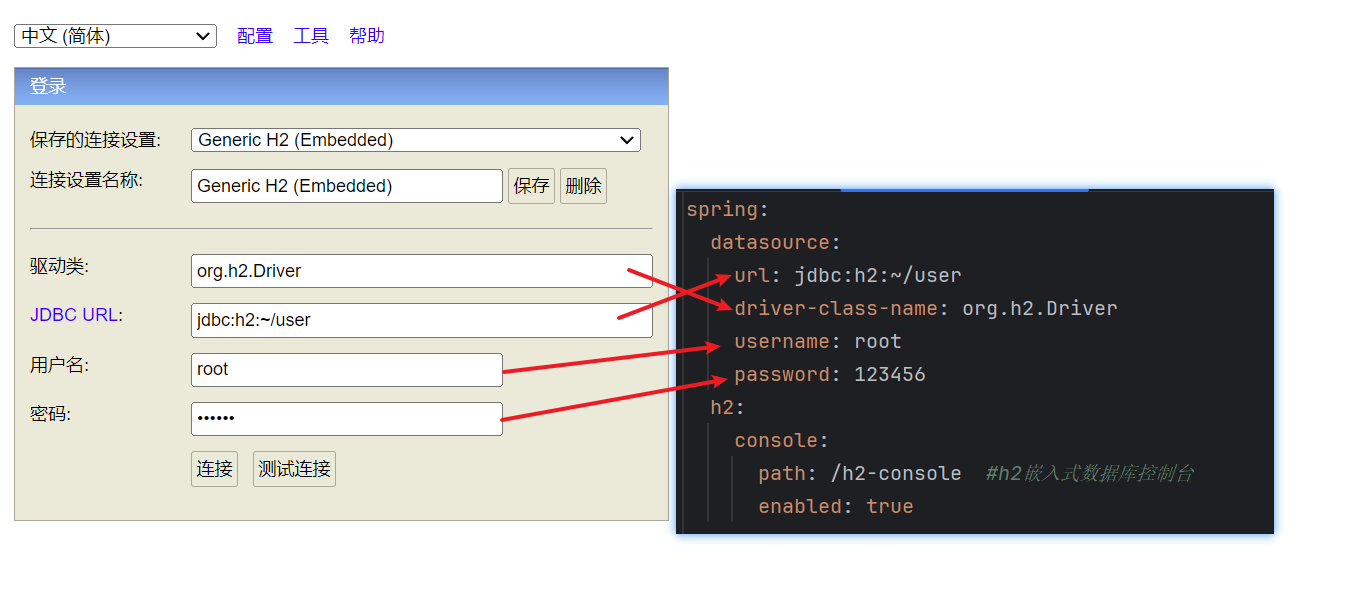The width and height of the screenshot is (1362, 610).
Task: Click the 密码 label
Action: coord(50,414)
